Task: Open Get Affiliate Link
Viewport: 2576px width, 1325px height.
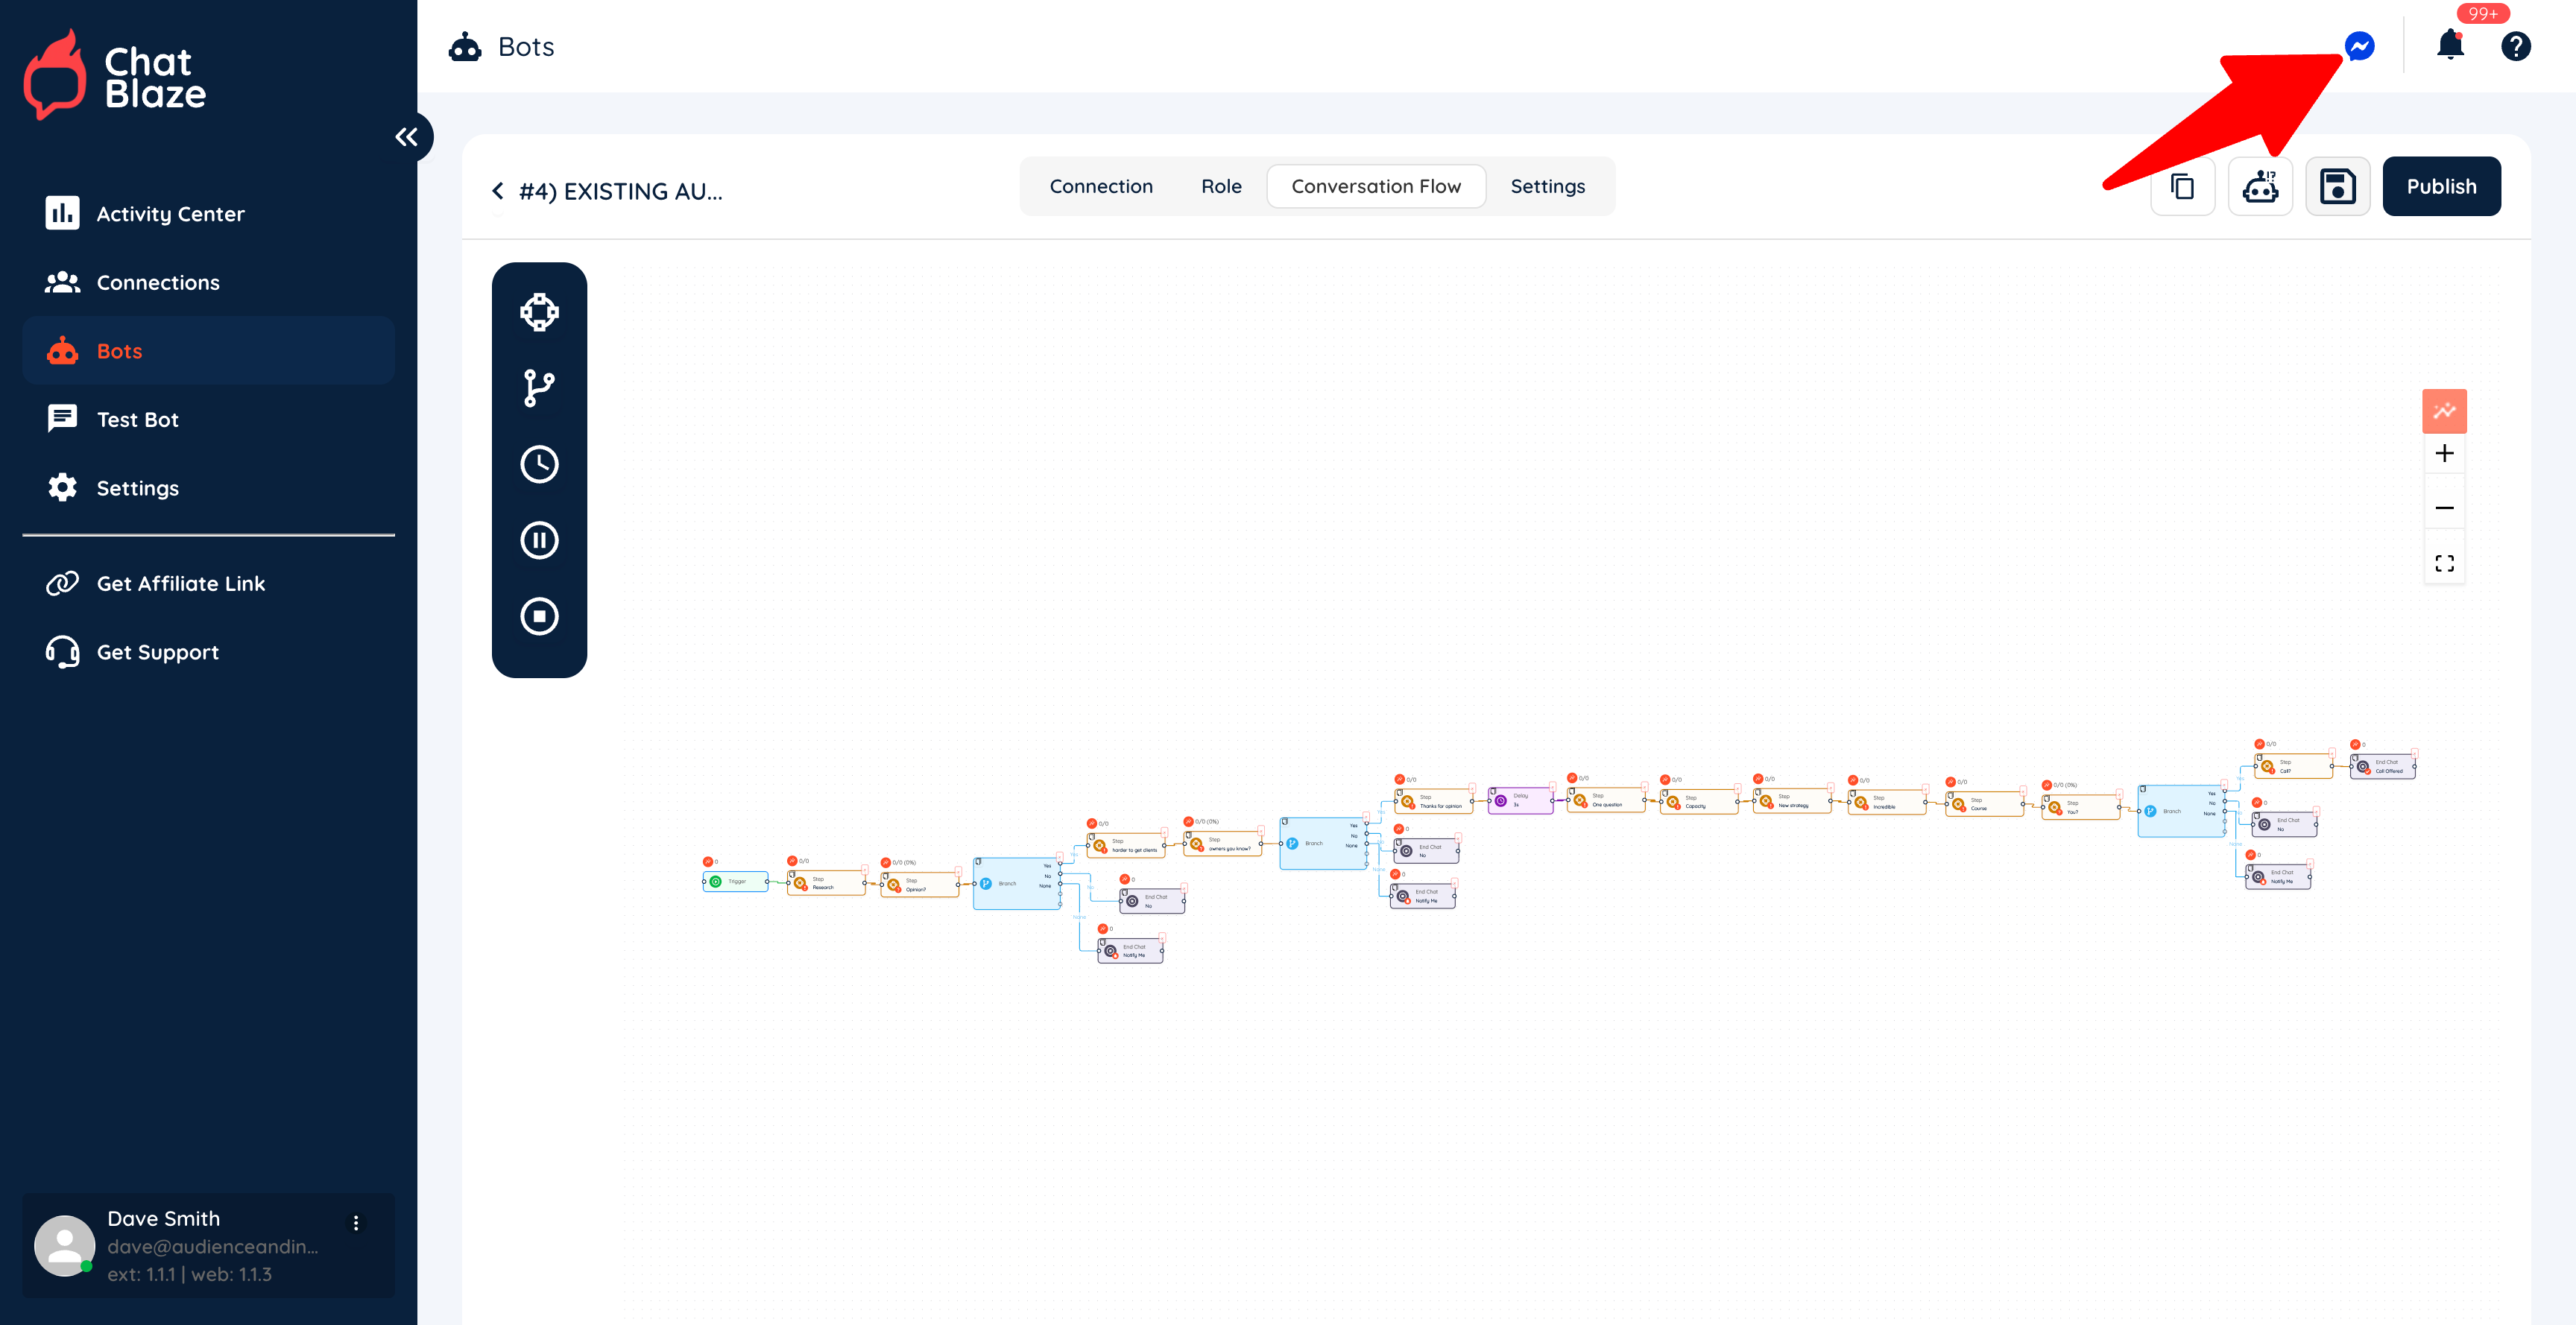Action: pyautogui.click(x=180, y=583)
